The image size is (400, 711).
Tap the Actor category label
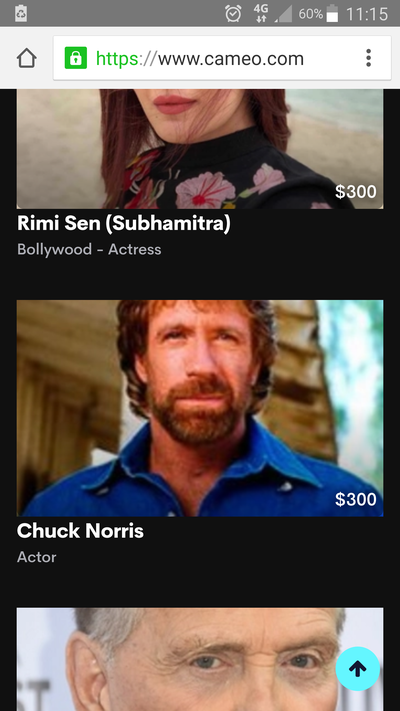pyautogui.click(x=37, y=557)
